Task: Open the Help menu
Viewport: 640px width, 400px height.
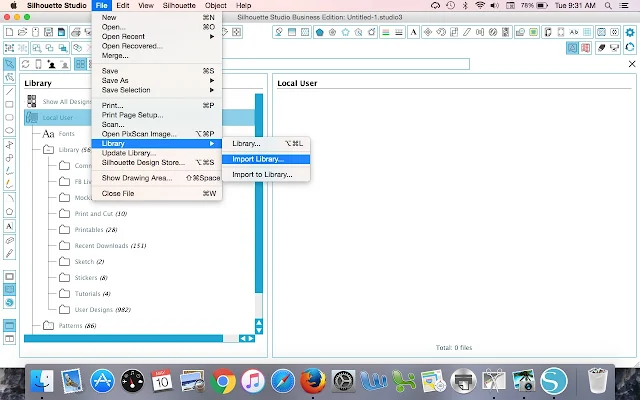Action: (x=243, y=5)
